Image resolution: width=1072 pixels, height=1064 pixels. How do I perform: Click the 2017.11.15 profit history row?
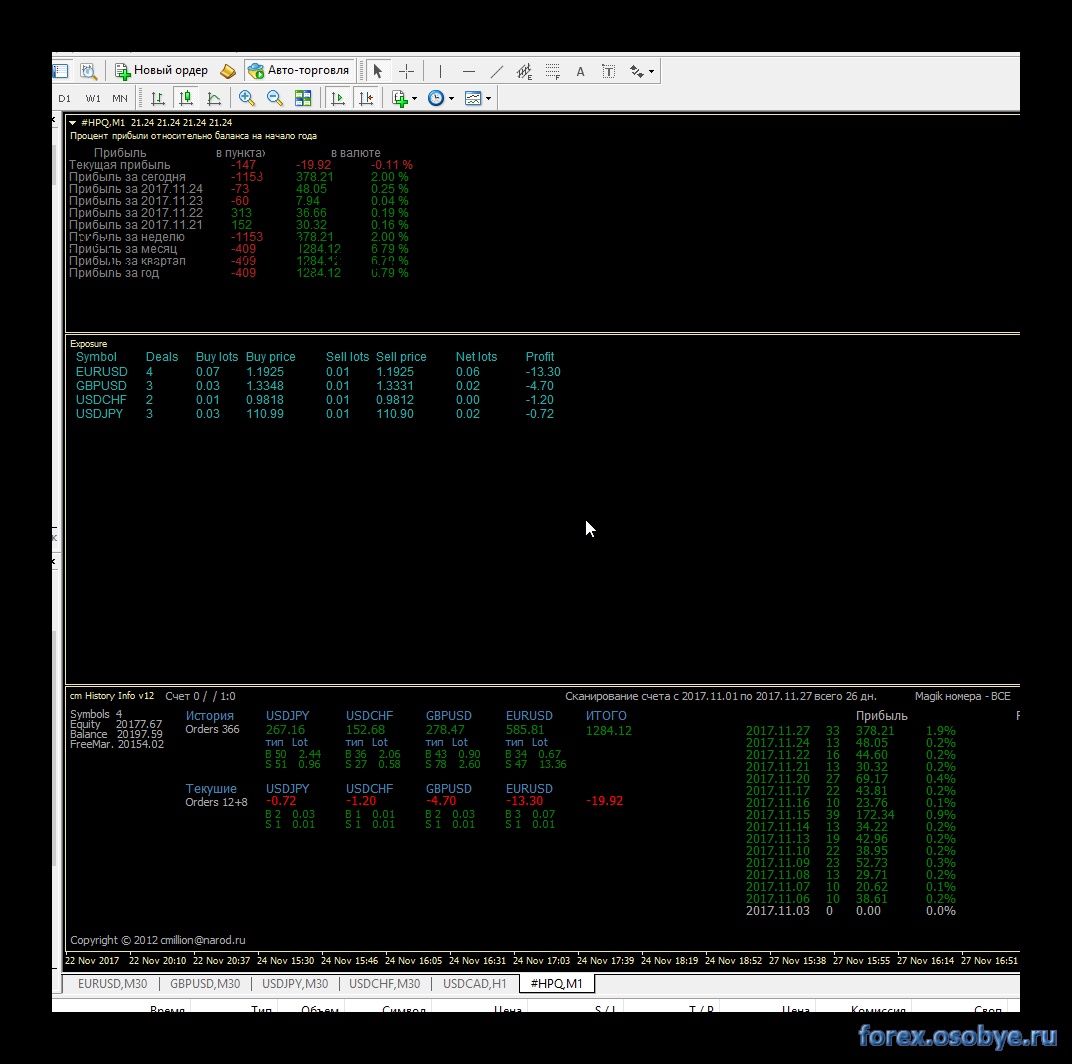(850, 815)
